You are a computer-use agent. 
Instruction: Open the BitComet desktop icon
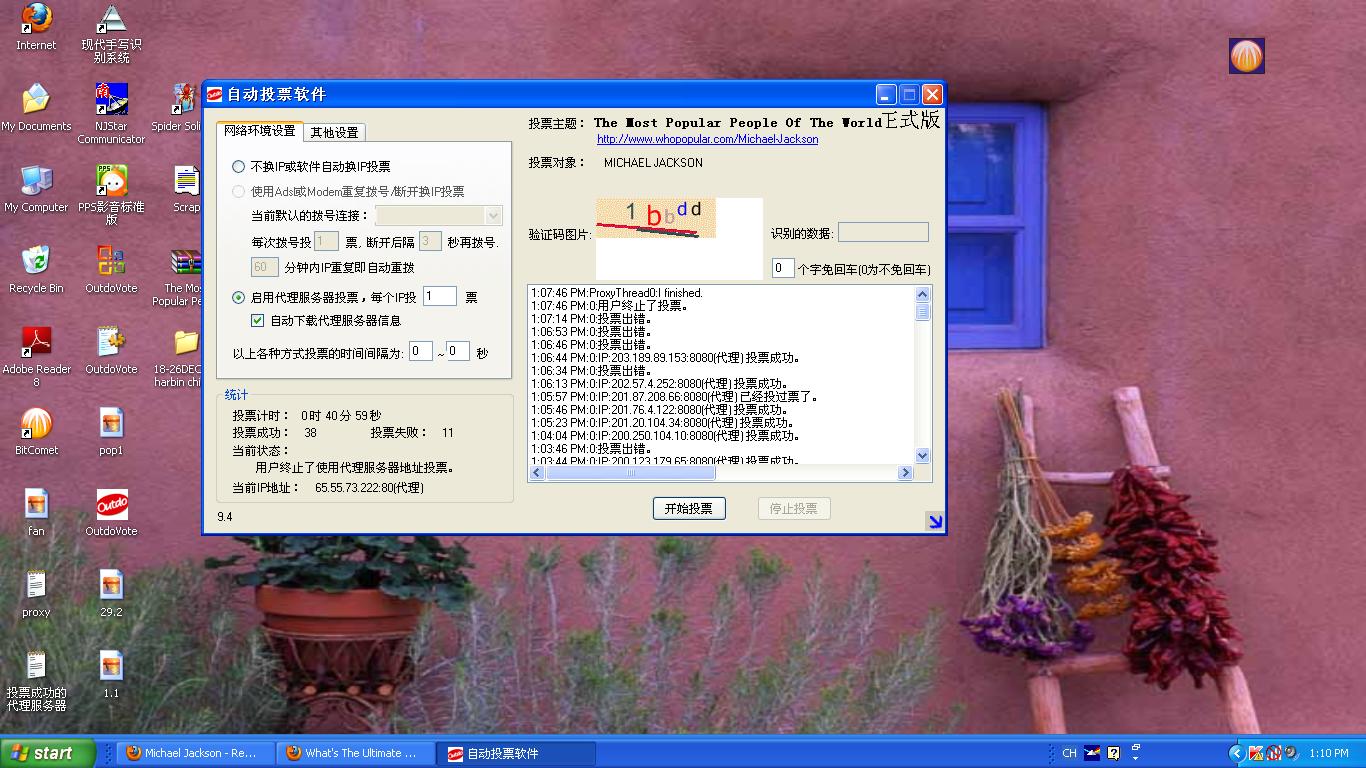point(37,425)
